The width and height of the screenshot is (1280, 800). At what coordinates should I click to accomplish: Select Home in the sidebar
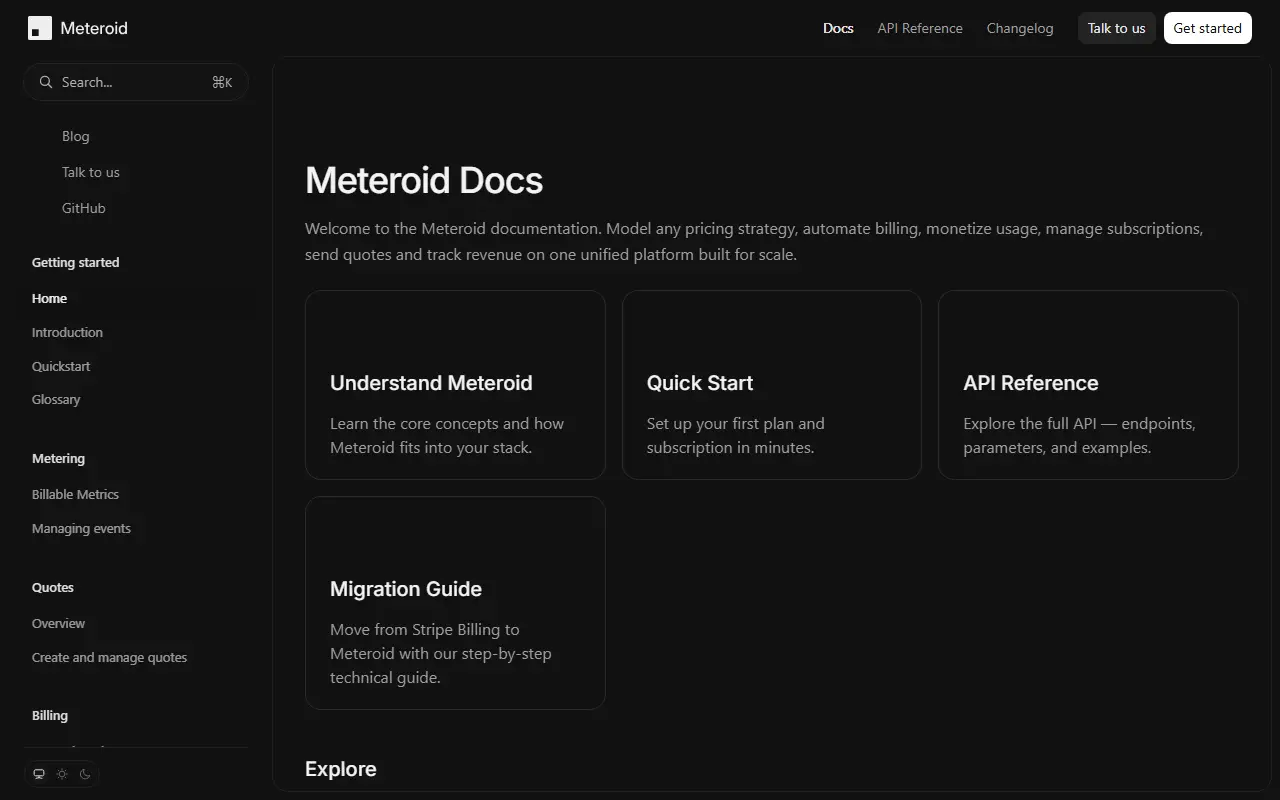[x=49, y=298]
